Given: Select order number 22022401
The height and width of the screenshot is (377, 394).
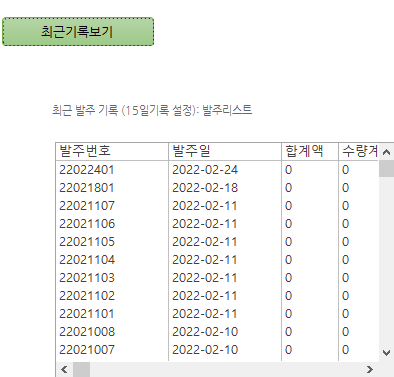Looking at the screenshot, I should click(87, 170).
